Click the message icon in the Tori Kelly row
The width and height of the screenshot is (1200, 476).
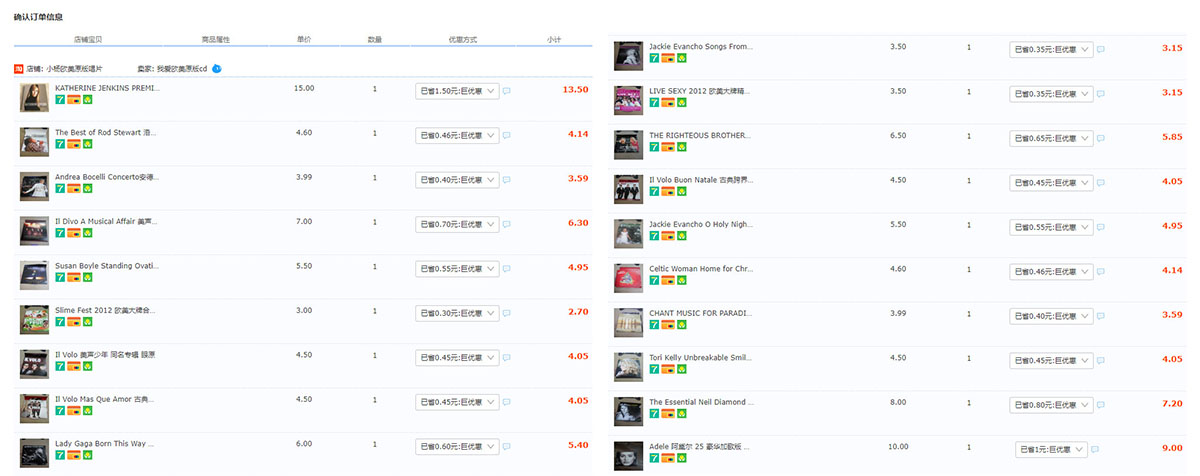point(1101,361)
